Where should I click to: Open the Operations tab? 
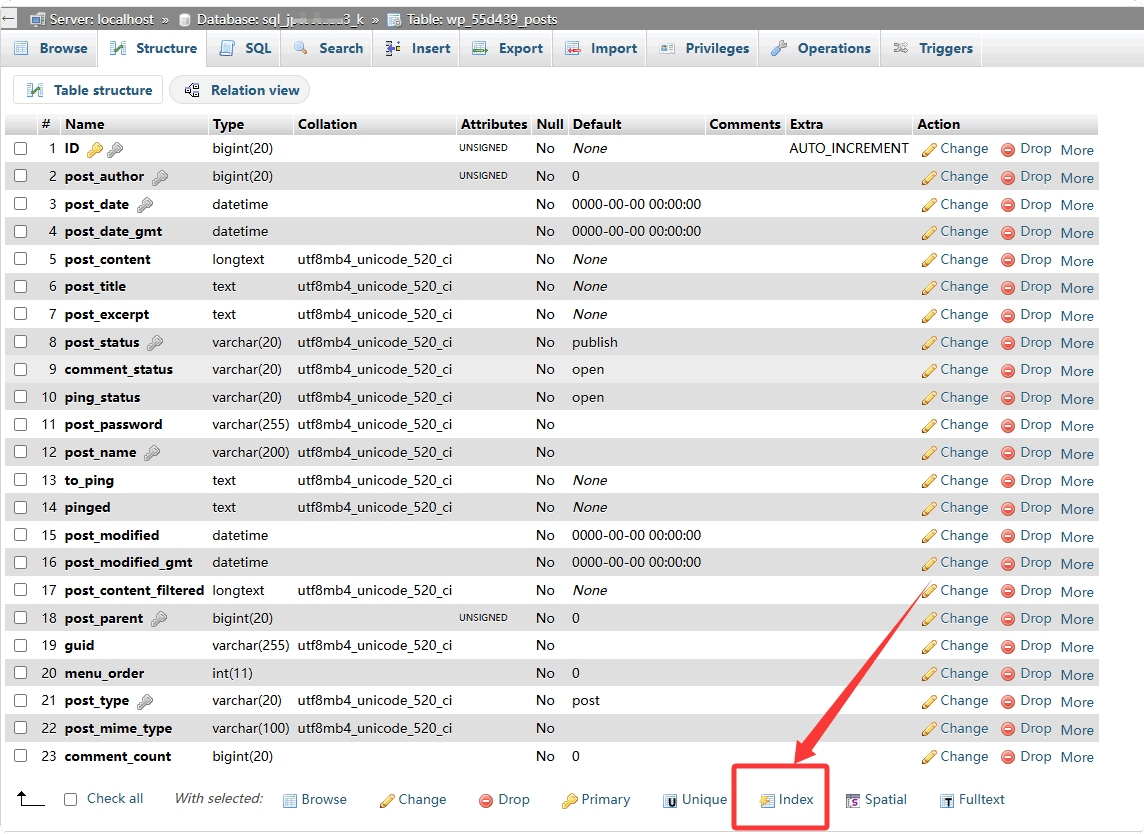[x=821, y=48]
